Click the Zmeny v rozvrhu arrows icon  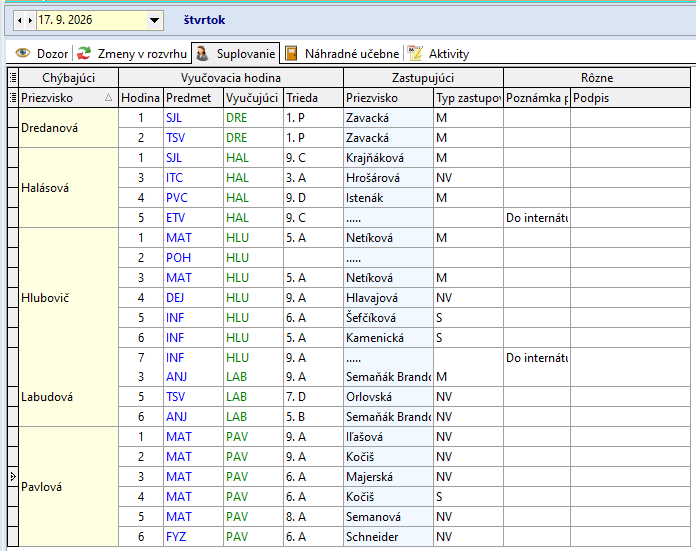84,53
